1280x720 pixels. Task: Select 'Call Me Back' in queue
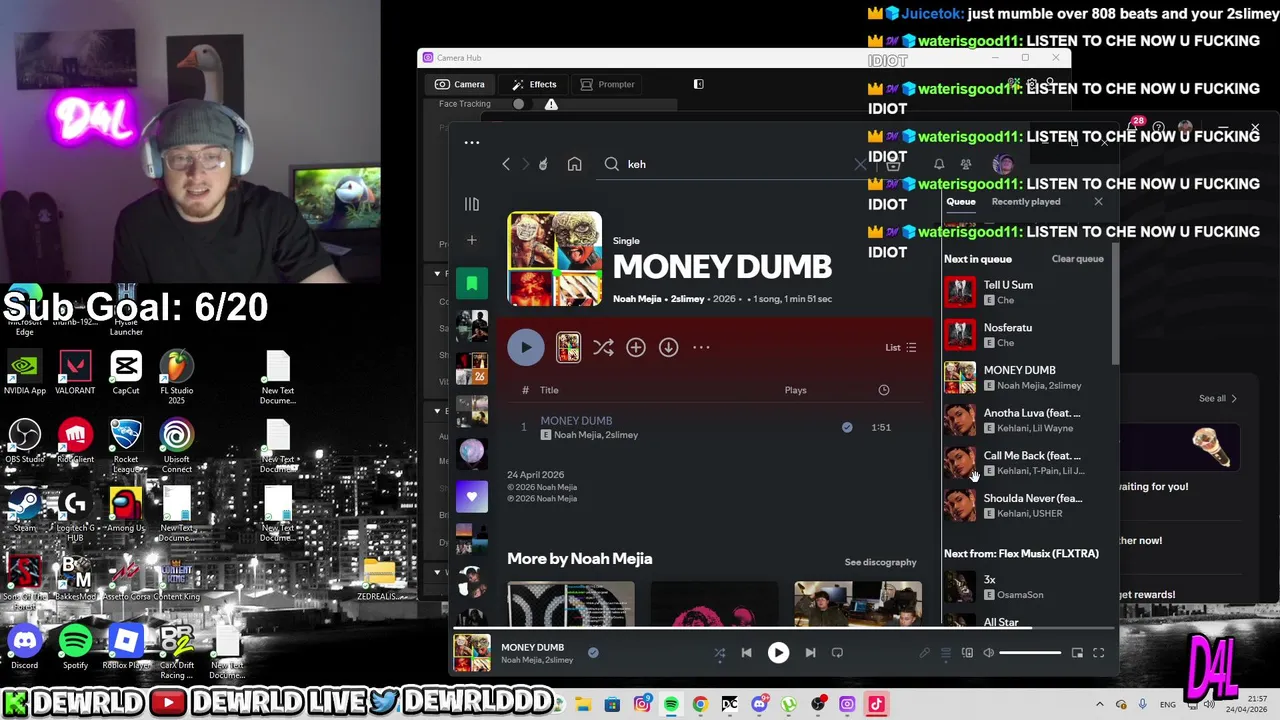1026,463
